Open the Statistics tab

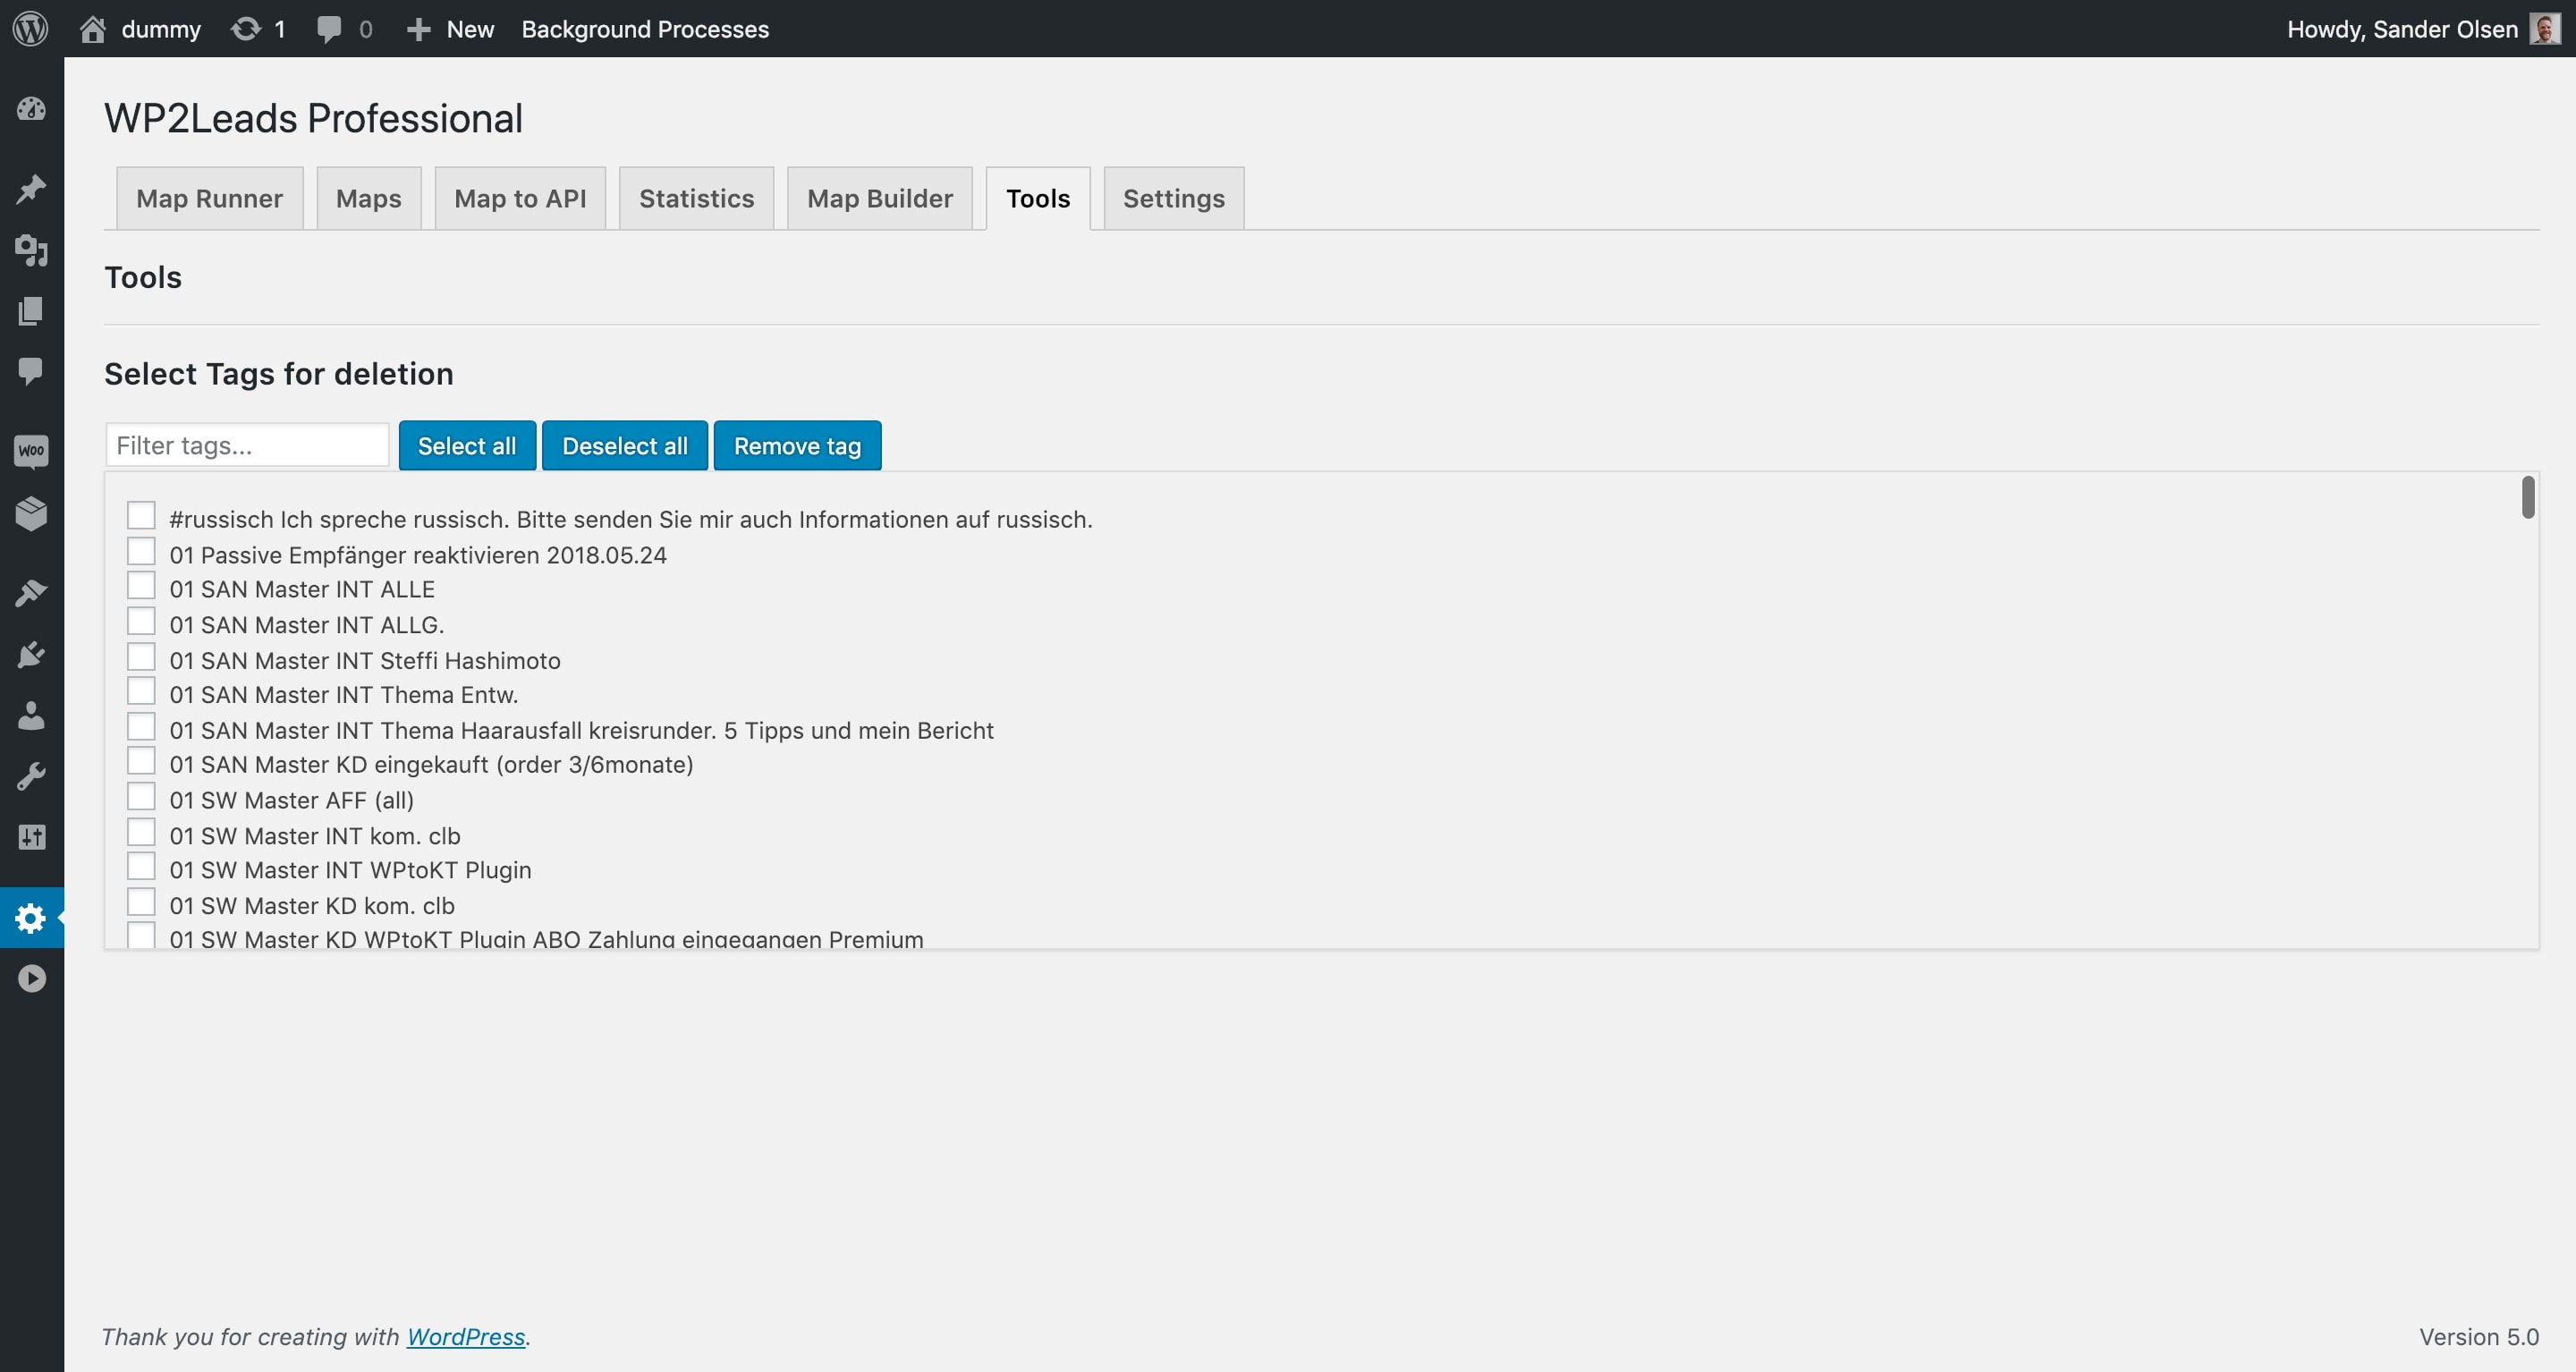pyautogui.click(x=696, y=198)
